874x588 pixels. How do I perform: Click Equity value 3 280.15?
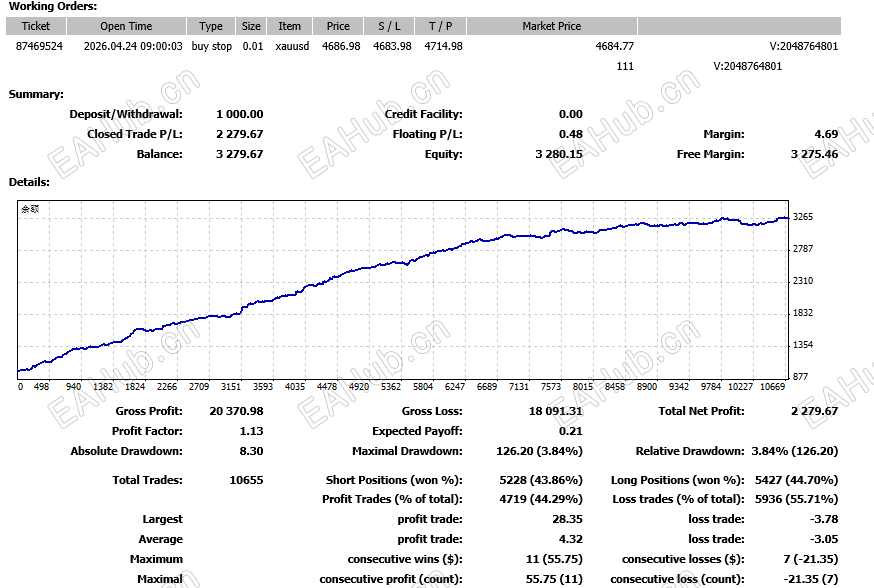[x=559, y=154]
